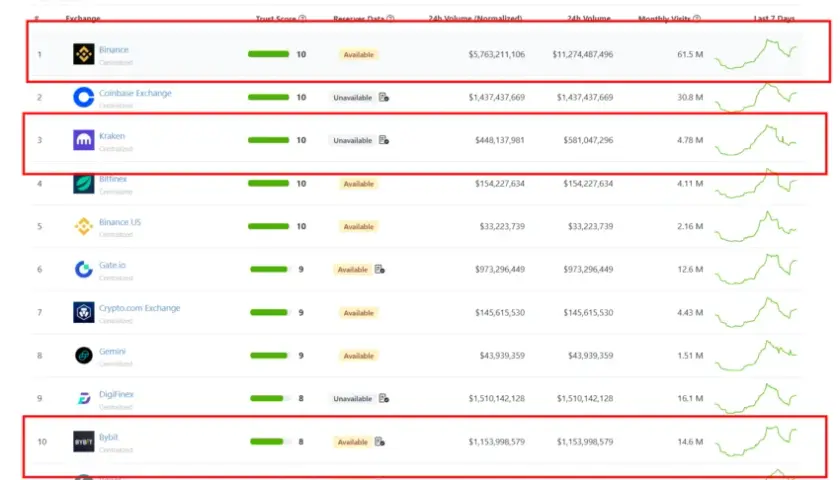Click the Available badge in Binance US row
The width and height of the screenshot is (840, 480).
point(358,227)
